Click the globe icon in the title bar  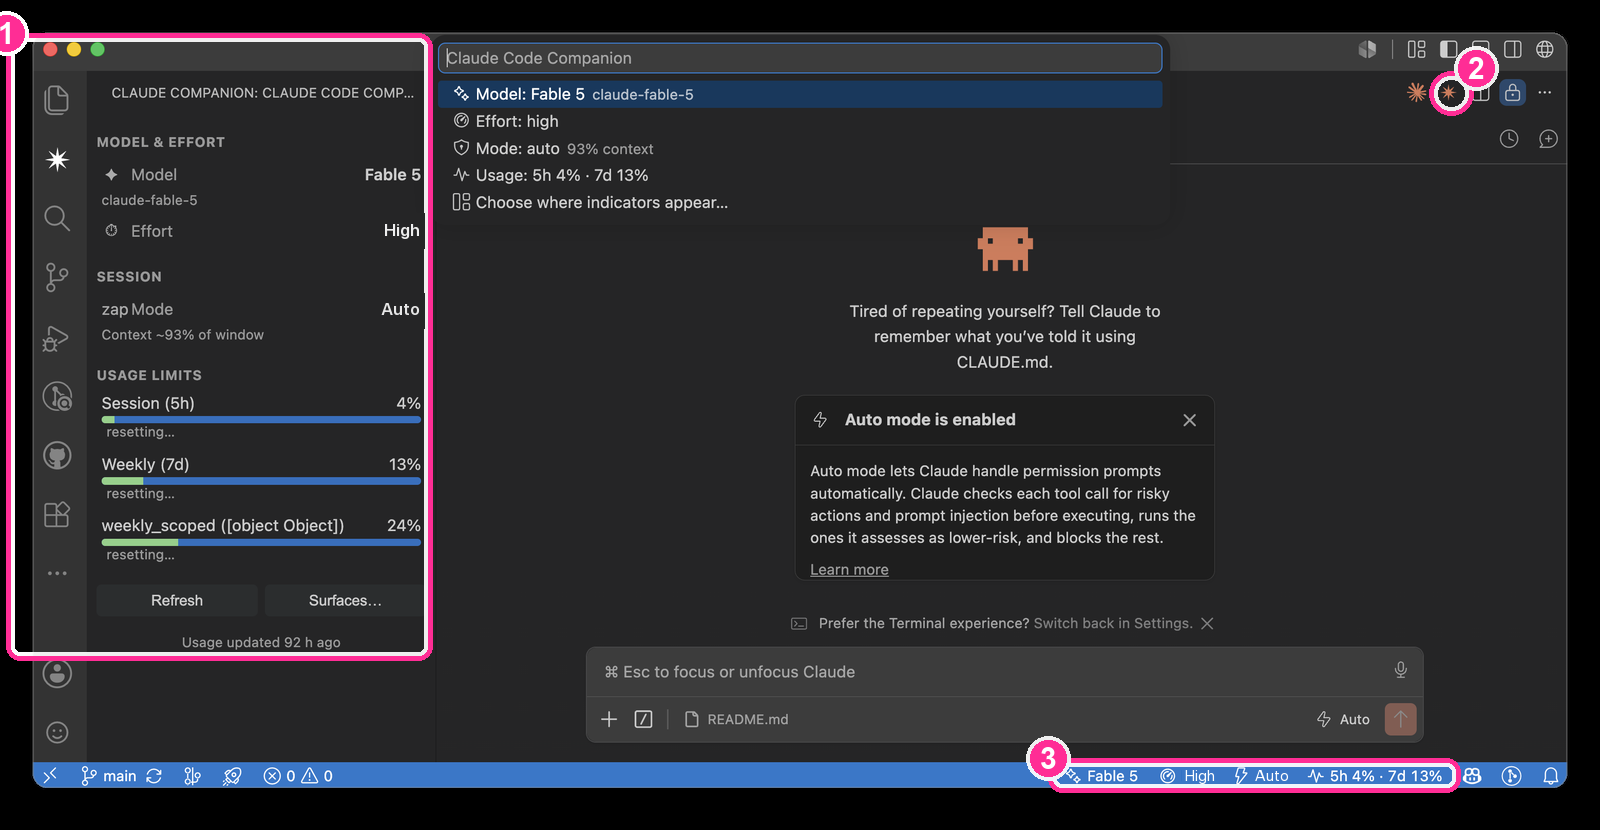(1545, 49)
